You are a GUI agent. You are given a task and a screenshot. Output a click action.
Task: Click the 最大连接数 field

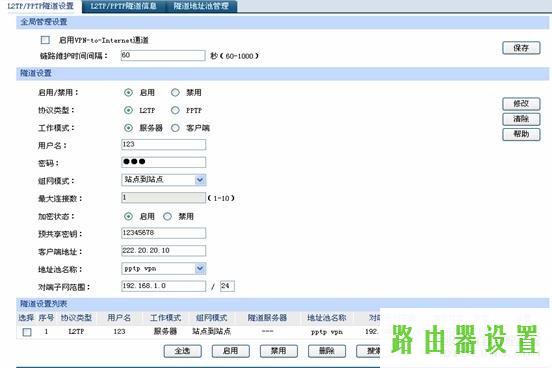point(163,198)
